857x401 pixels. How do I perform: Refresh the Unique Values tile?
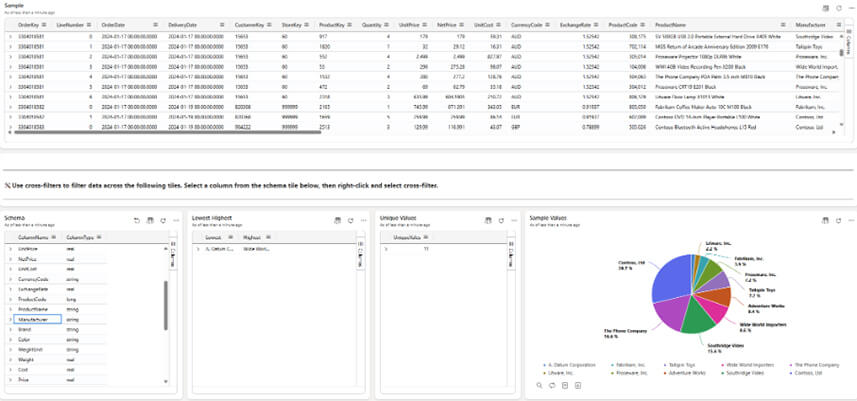(501, 221)
